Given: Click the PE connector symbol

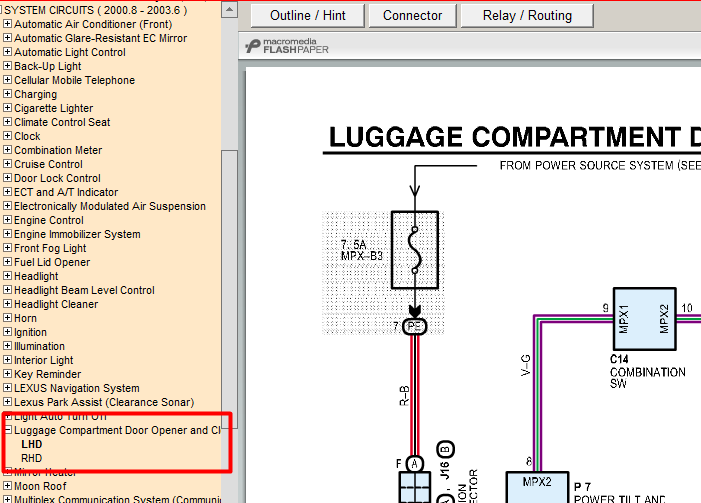Looking at the screenshot, I should [x=414, y=326].
